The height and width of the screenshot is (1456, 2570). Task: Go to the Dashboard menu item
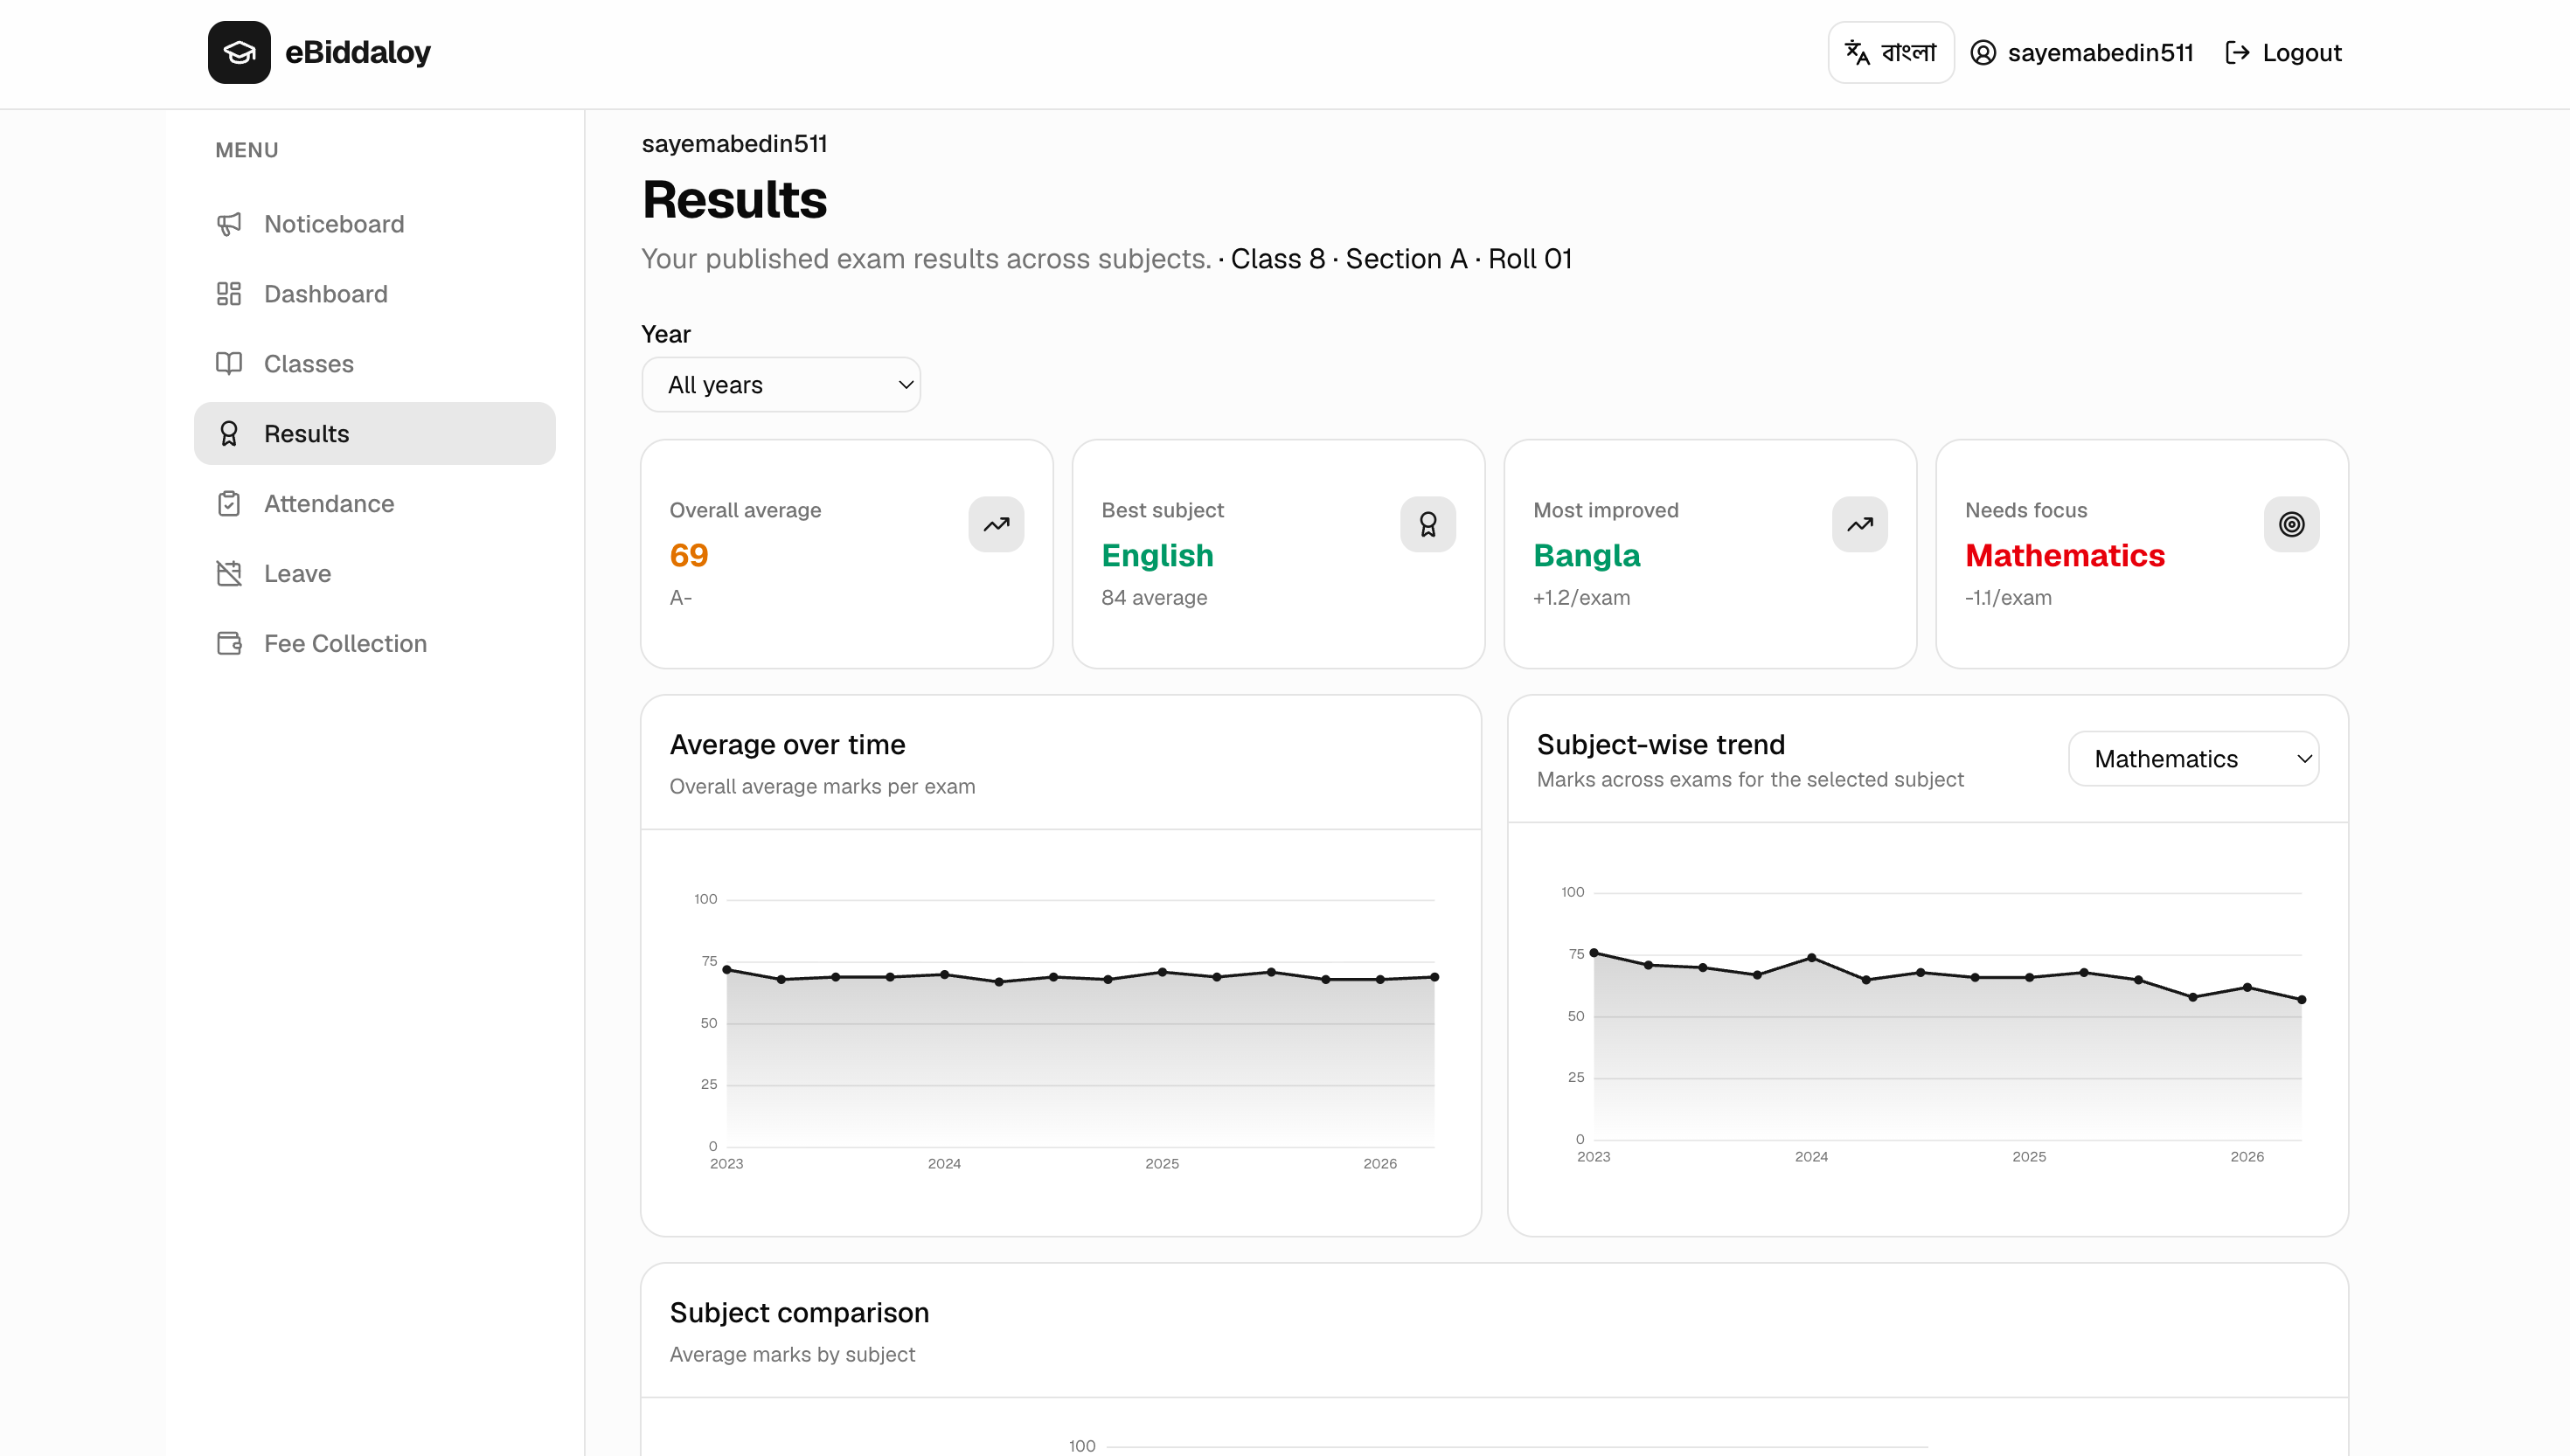tap(375, 294)
